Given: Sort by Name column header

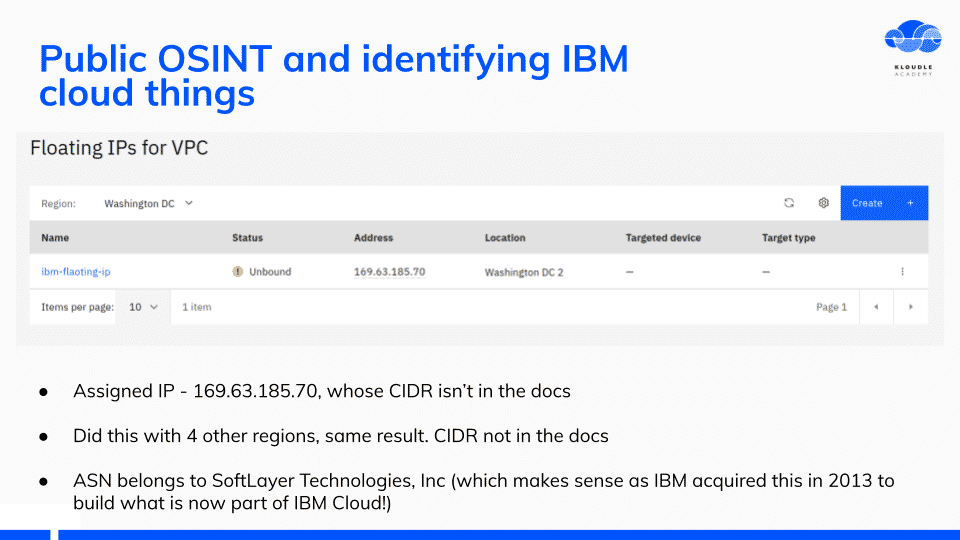Looking at the screenshot, I should pos(55,238).
